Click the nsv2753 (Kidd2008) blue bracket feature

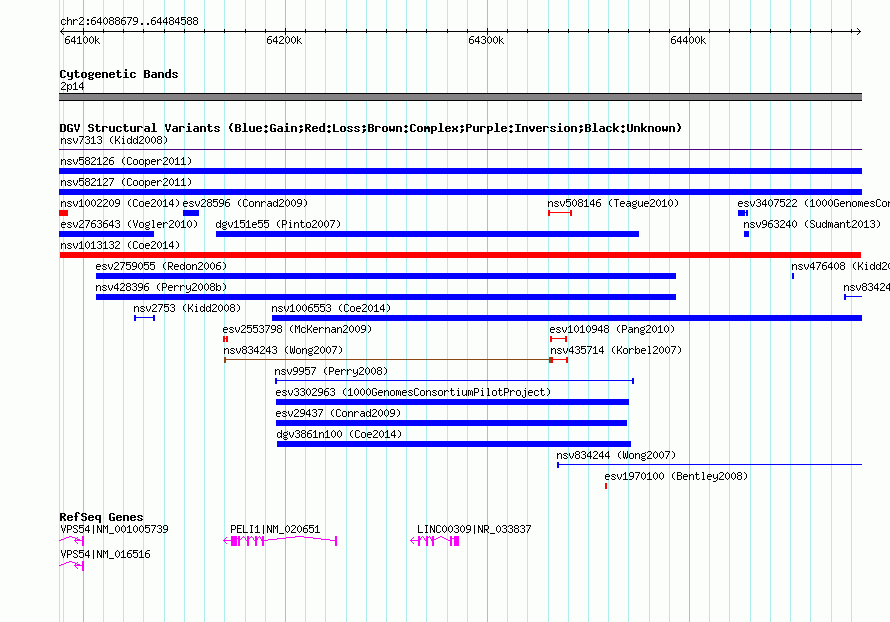tap(144, 318)
